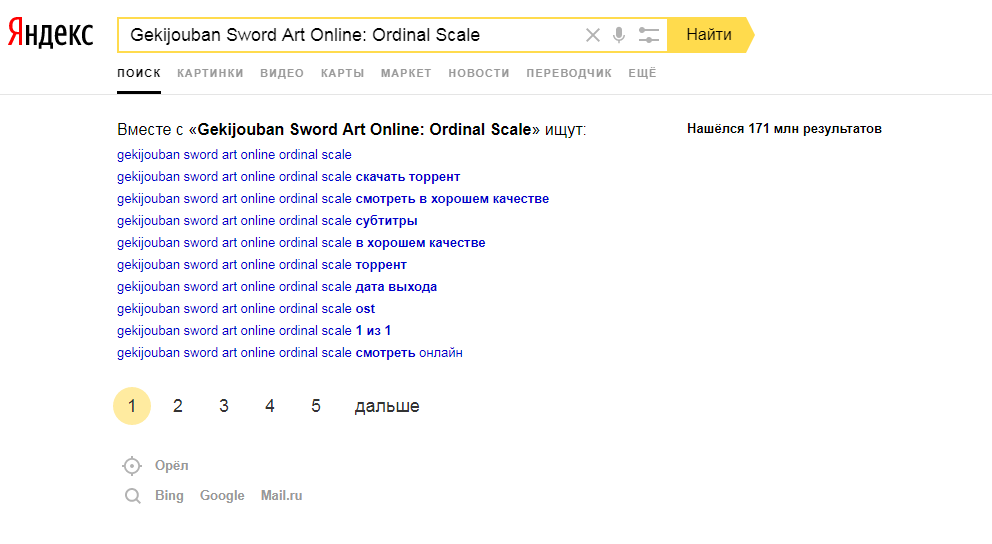The width and height of the screenshot is (992, 544).
Task: Start voice search with the microphone icon
Action: click(619, 35)
